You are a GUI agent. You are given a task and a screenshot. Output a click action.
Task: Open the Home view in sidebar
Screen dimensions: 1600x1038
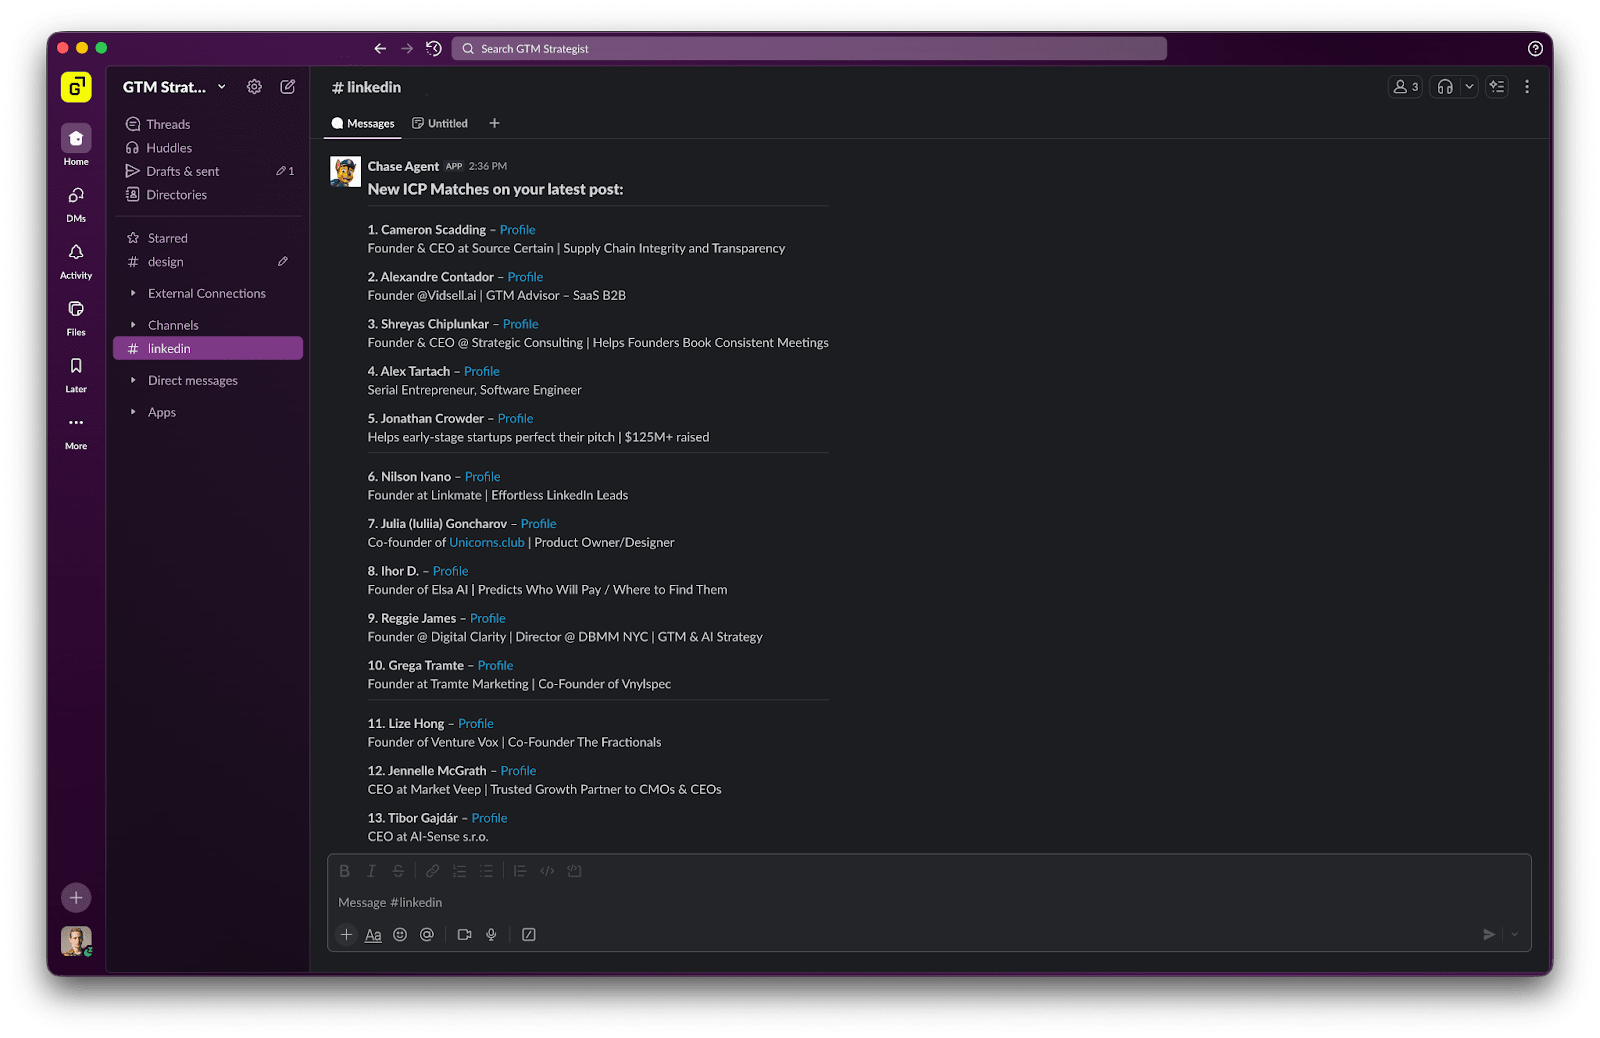point(76,145)
